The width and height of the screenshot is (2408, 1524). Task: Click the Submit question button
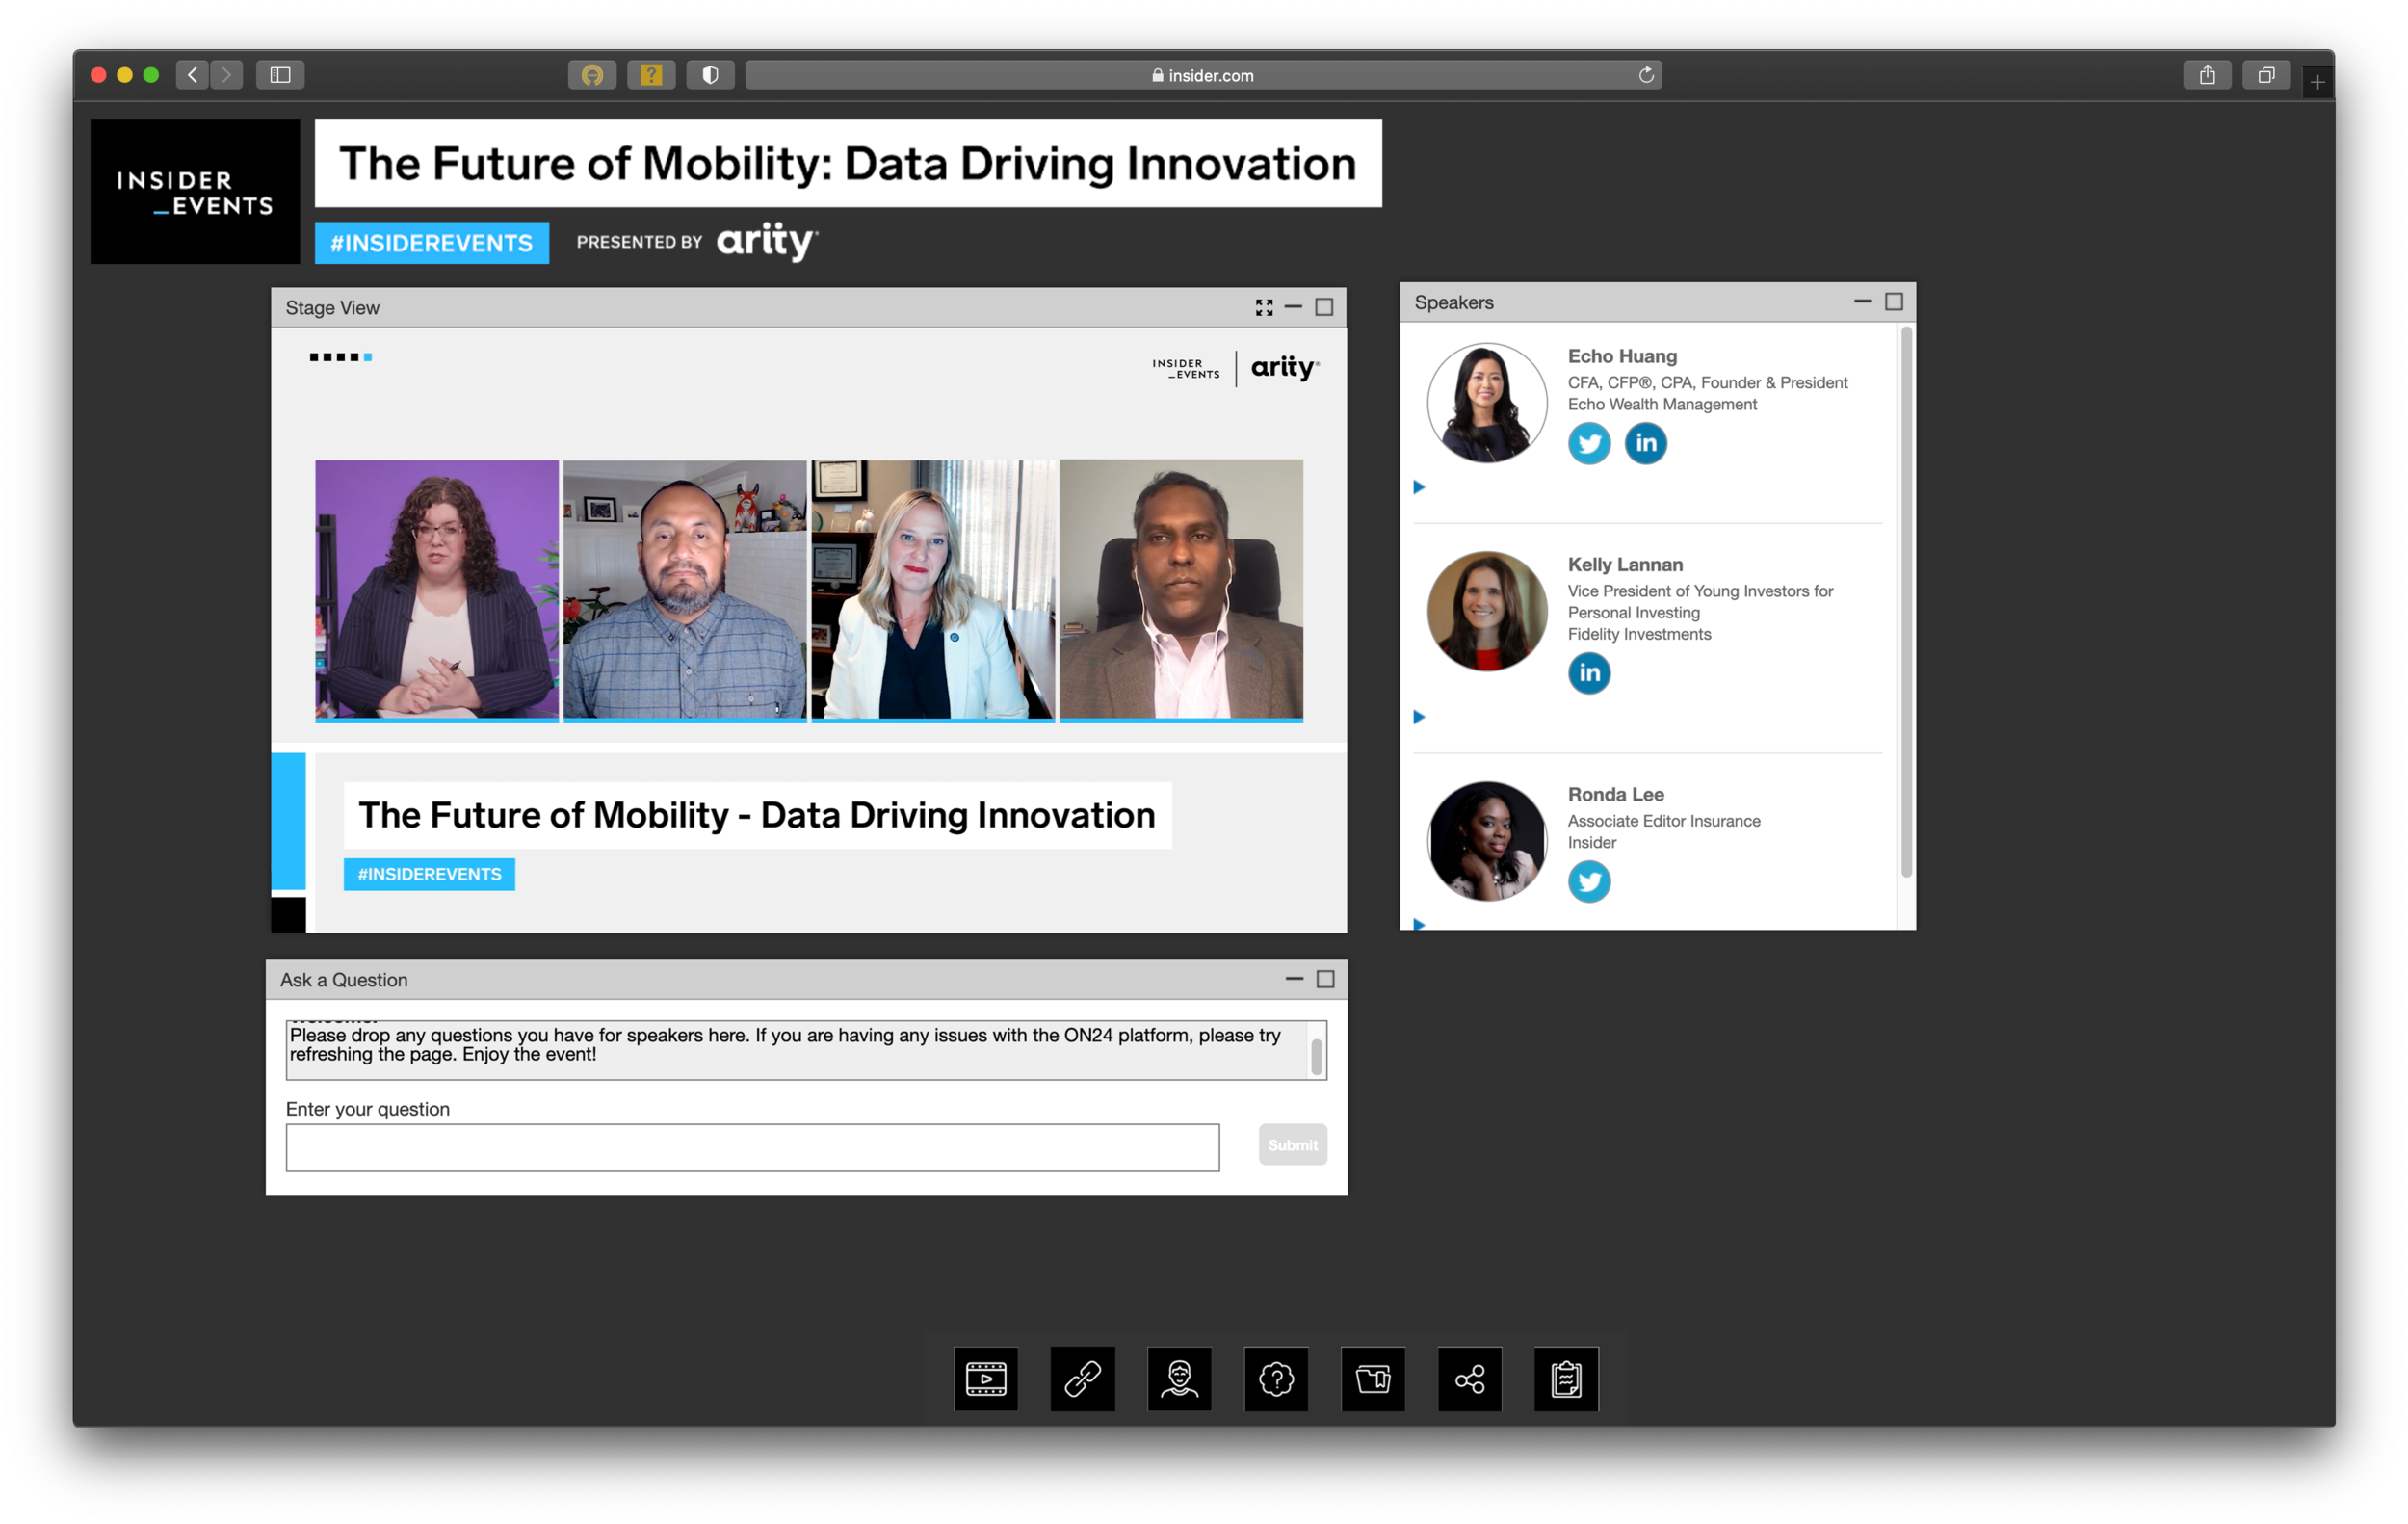(1292, 1145)
